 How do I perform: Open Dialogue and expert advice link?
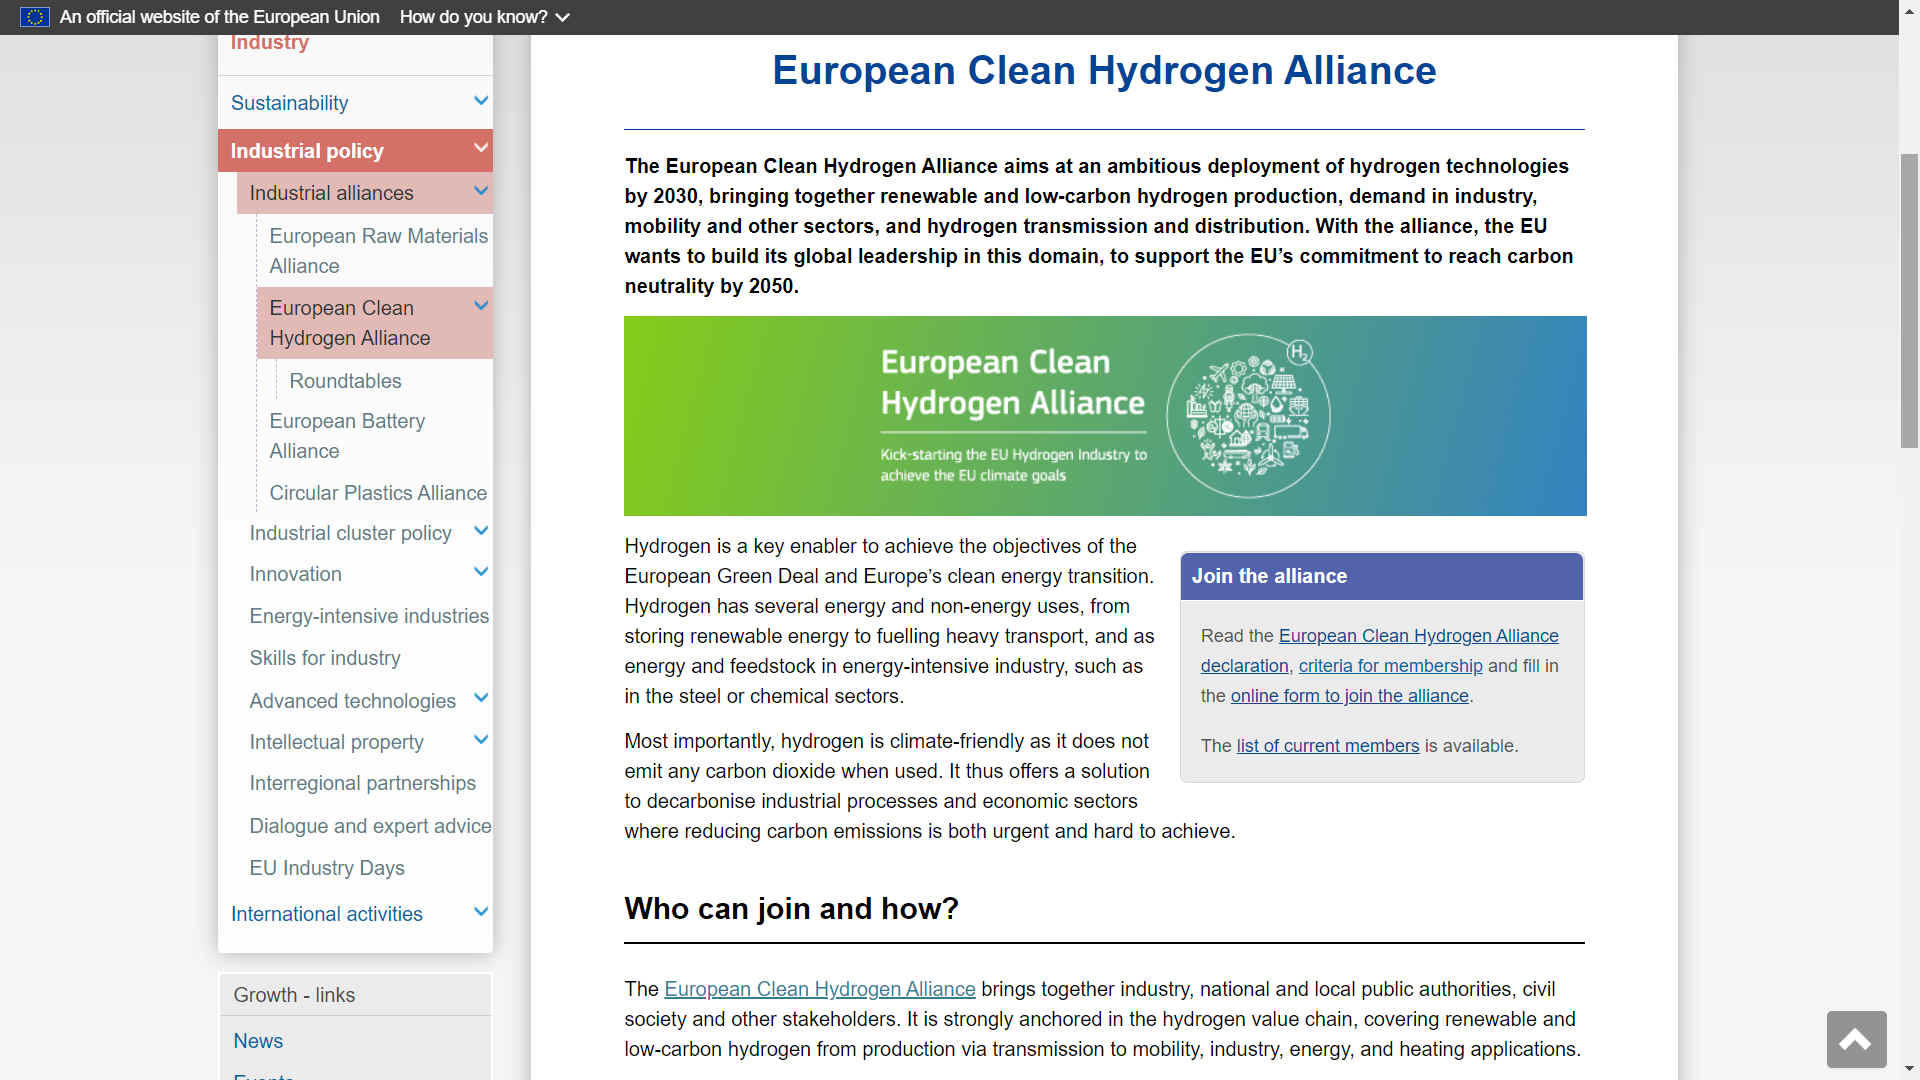click(370, 826)
